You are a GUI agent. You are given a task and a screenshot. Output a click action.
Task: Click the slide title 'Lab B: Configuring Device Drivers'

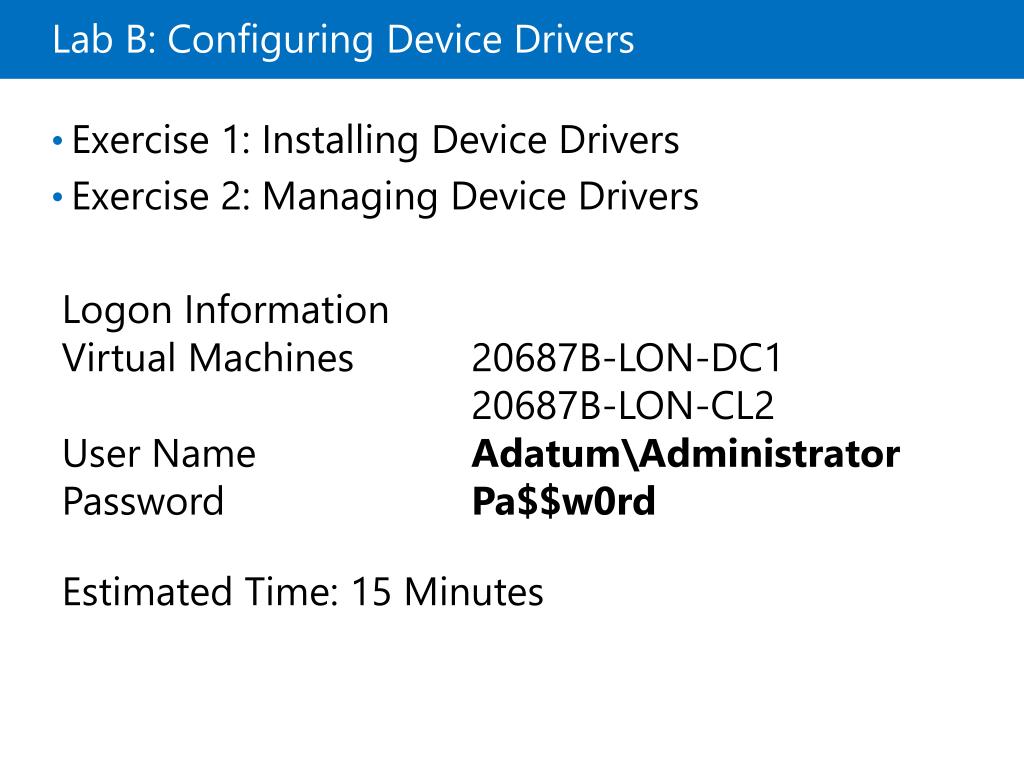pyautogui.click(x=344, y=40)
